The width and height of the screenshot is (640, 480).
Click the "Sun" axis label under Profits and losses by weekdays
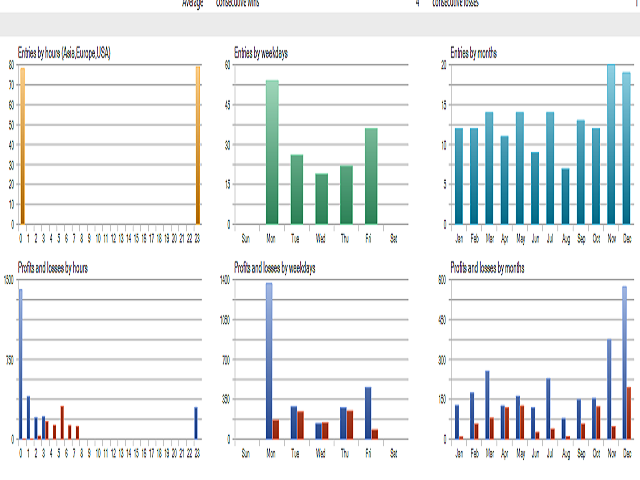[x=246, y=453]
